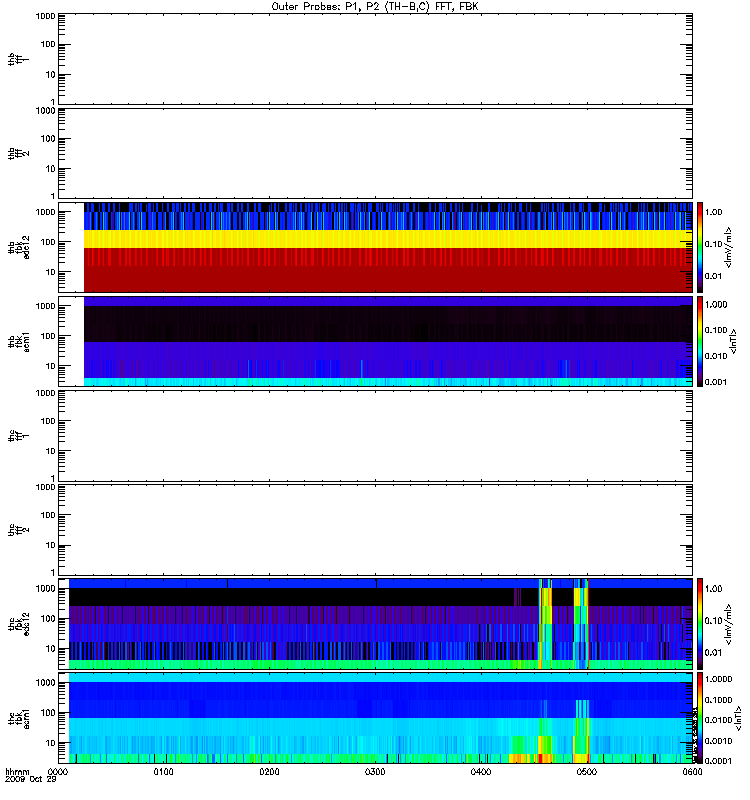Viewport: 750px width, 800px height.
Task: Click the '1.0000' tick on thc scm1 color bar
Action: 718,679
